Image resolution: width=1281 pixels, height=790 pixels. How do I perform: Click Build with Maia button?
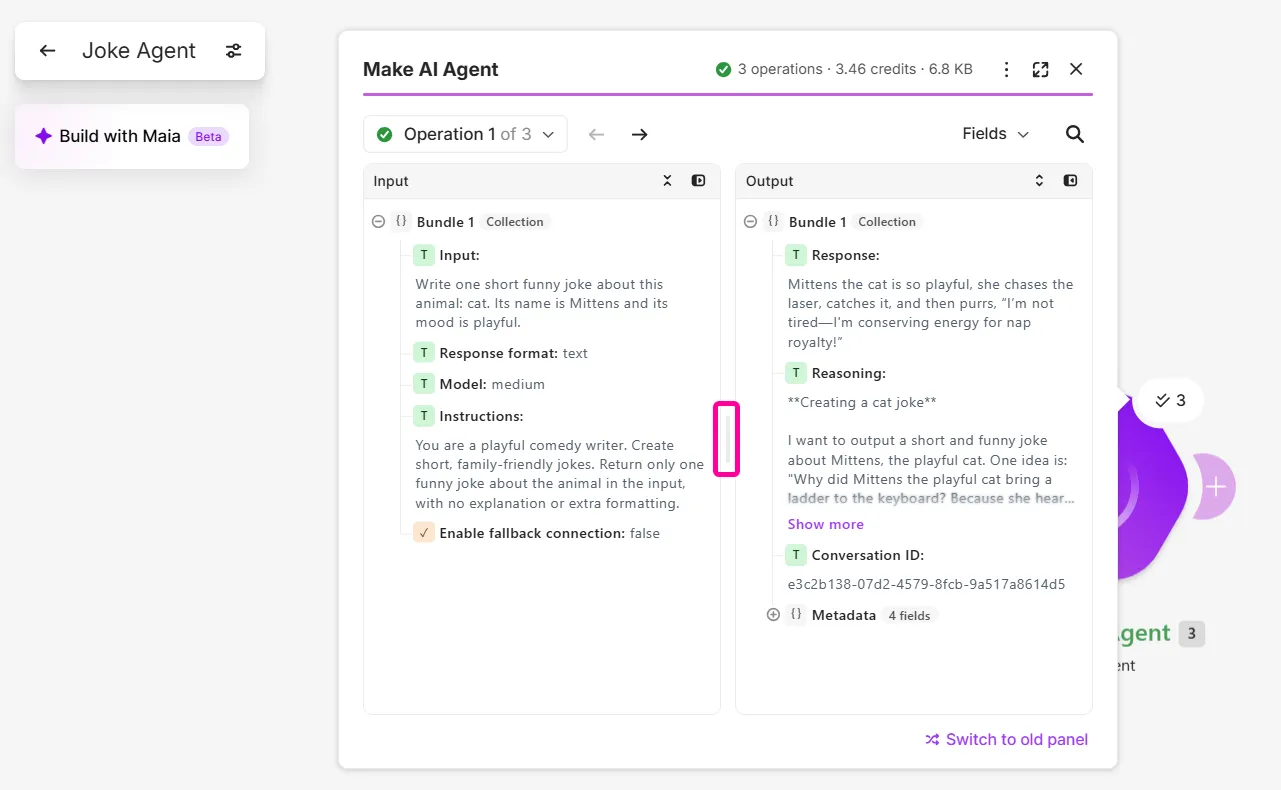[132, 136]
